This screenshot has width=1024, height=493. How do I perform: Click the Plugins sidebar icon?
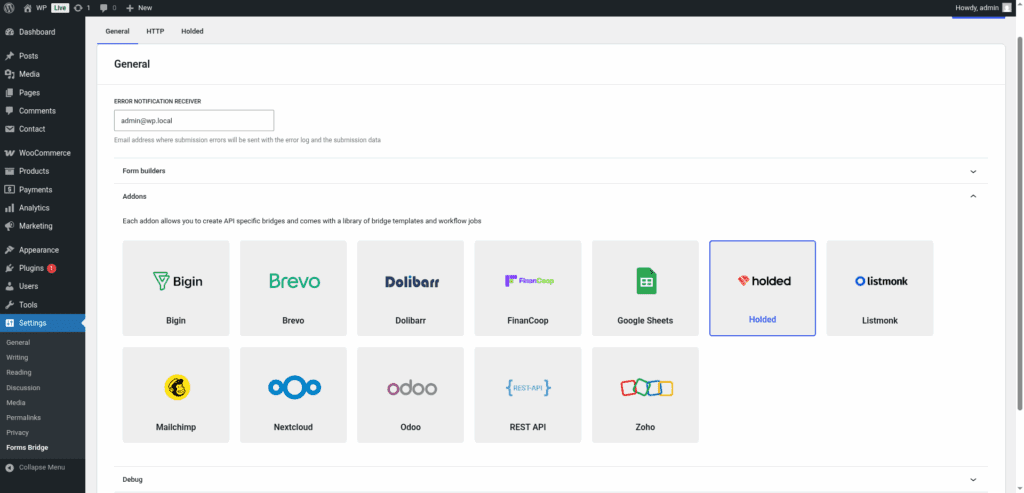[10, 268]
